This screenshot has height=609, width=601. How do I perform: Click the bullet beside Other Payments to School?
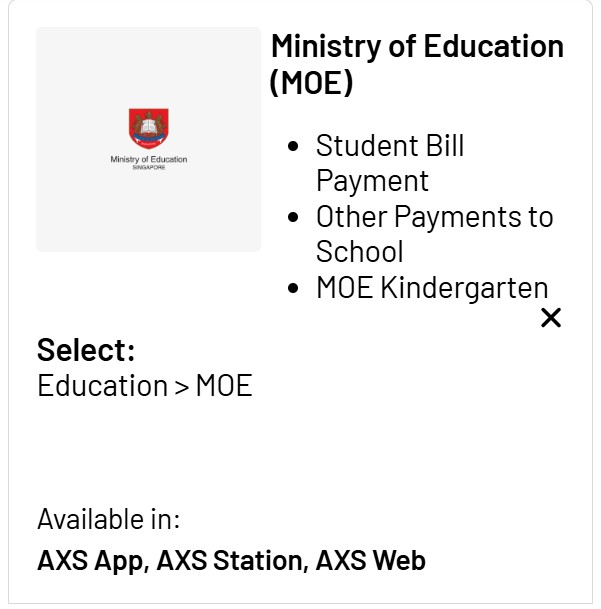pos(293,217)
